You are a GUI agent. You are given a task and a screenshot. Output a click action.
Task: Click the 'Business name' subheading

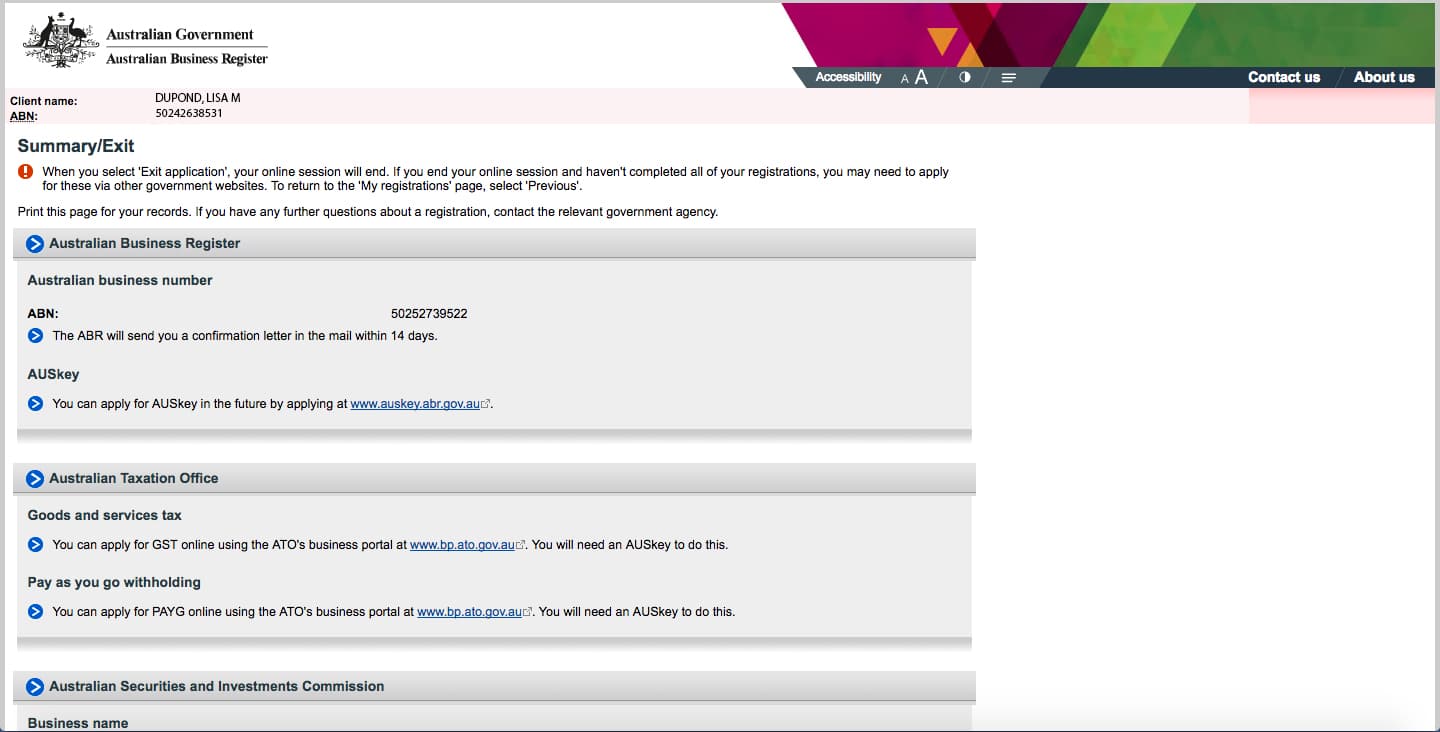point(78,722)
